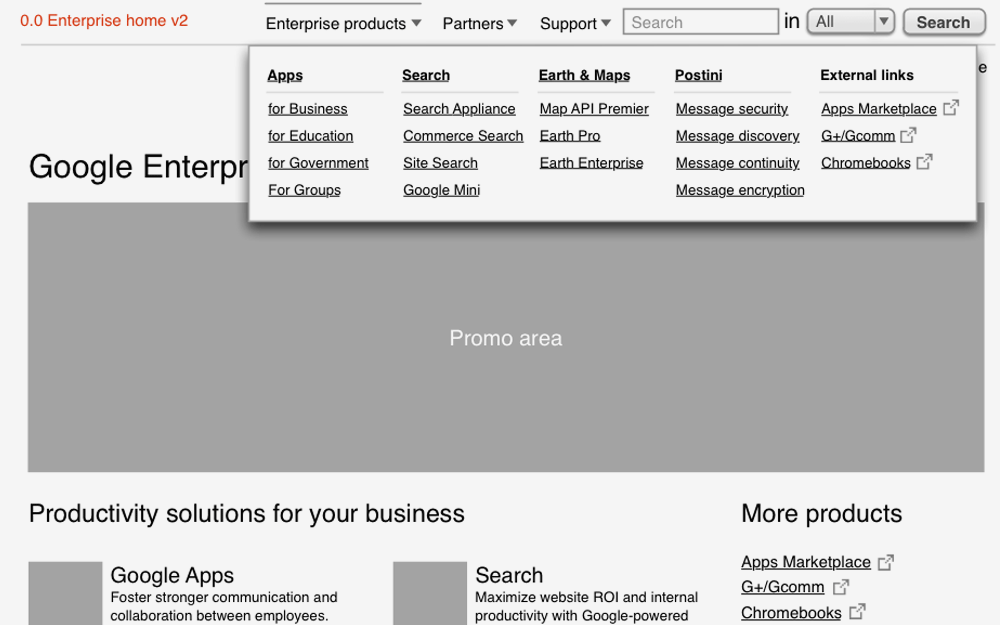1000x625 pixels.
Task: Click the Apps section heading in the menu
Action: pos(285,74)
